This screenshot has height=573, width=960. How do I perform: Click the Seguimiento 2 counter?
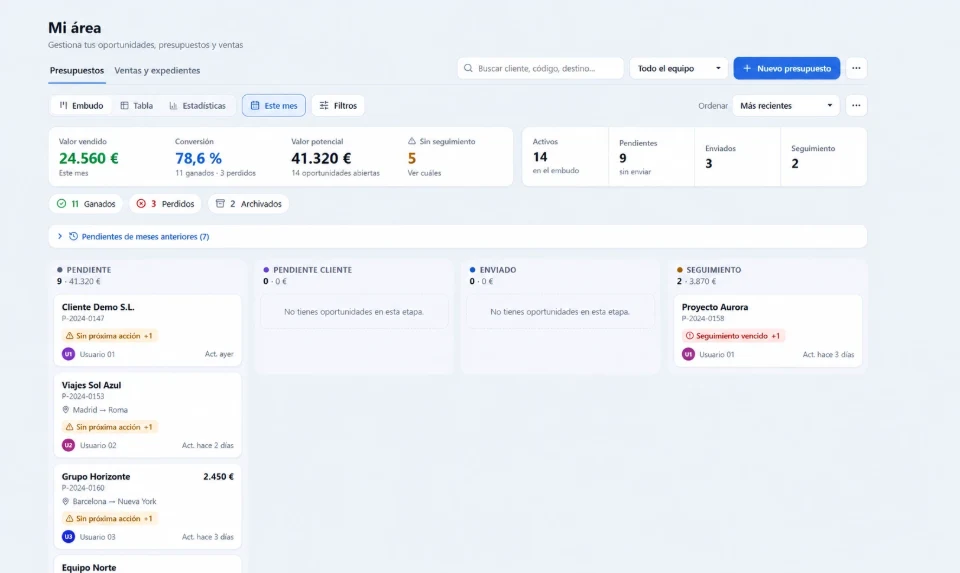823,157
